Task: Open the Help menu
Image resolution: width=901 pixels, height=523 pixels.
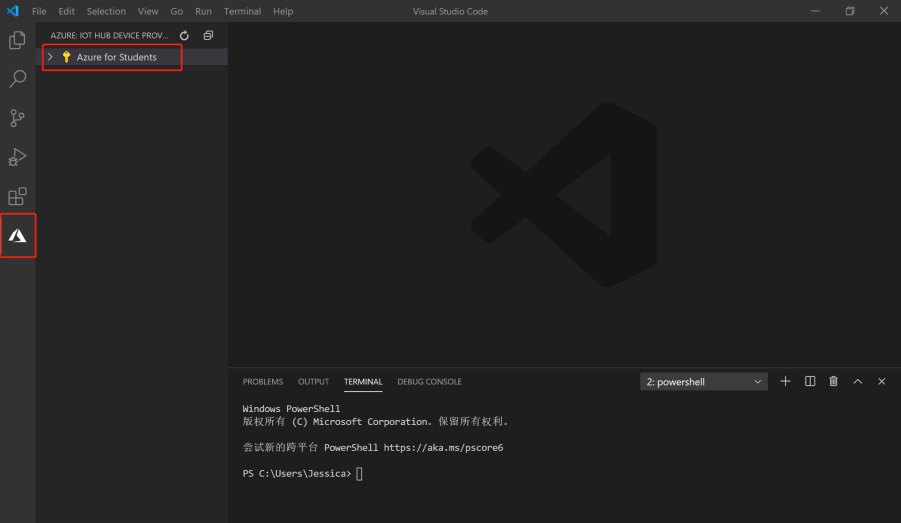Action: point(283,11)
